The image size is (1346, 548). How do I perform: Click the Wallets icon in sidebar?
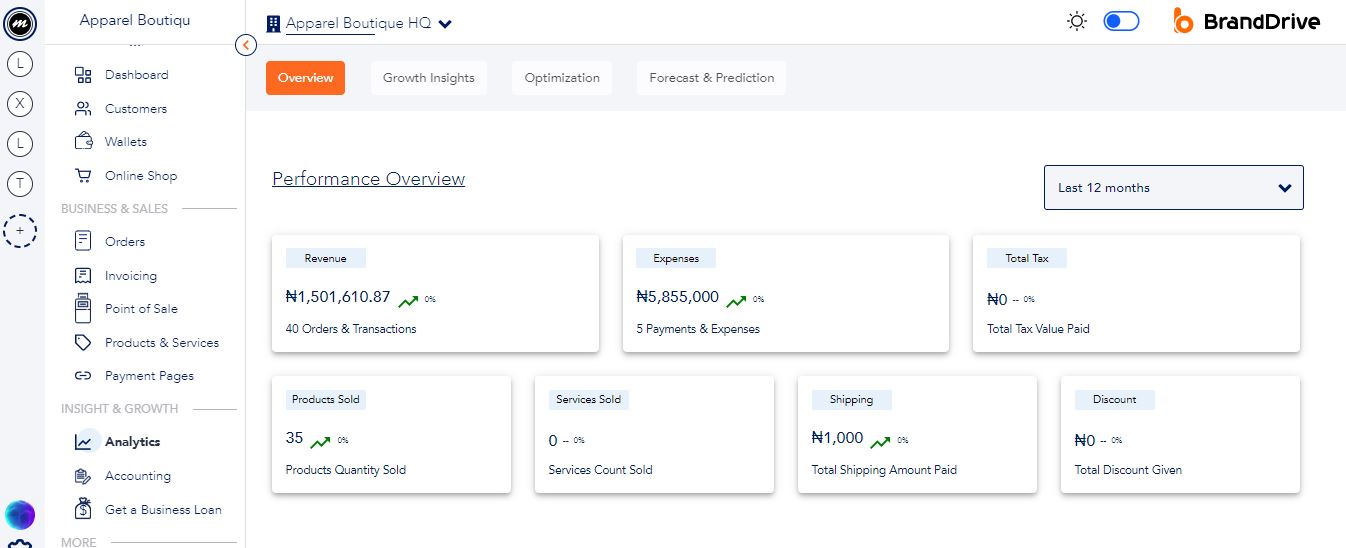(x=84, y=142)
